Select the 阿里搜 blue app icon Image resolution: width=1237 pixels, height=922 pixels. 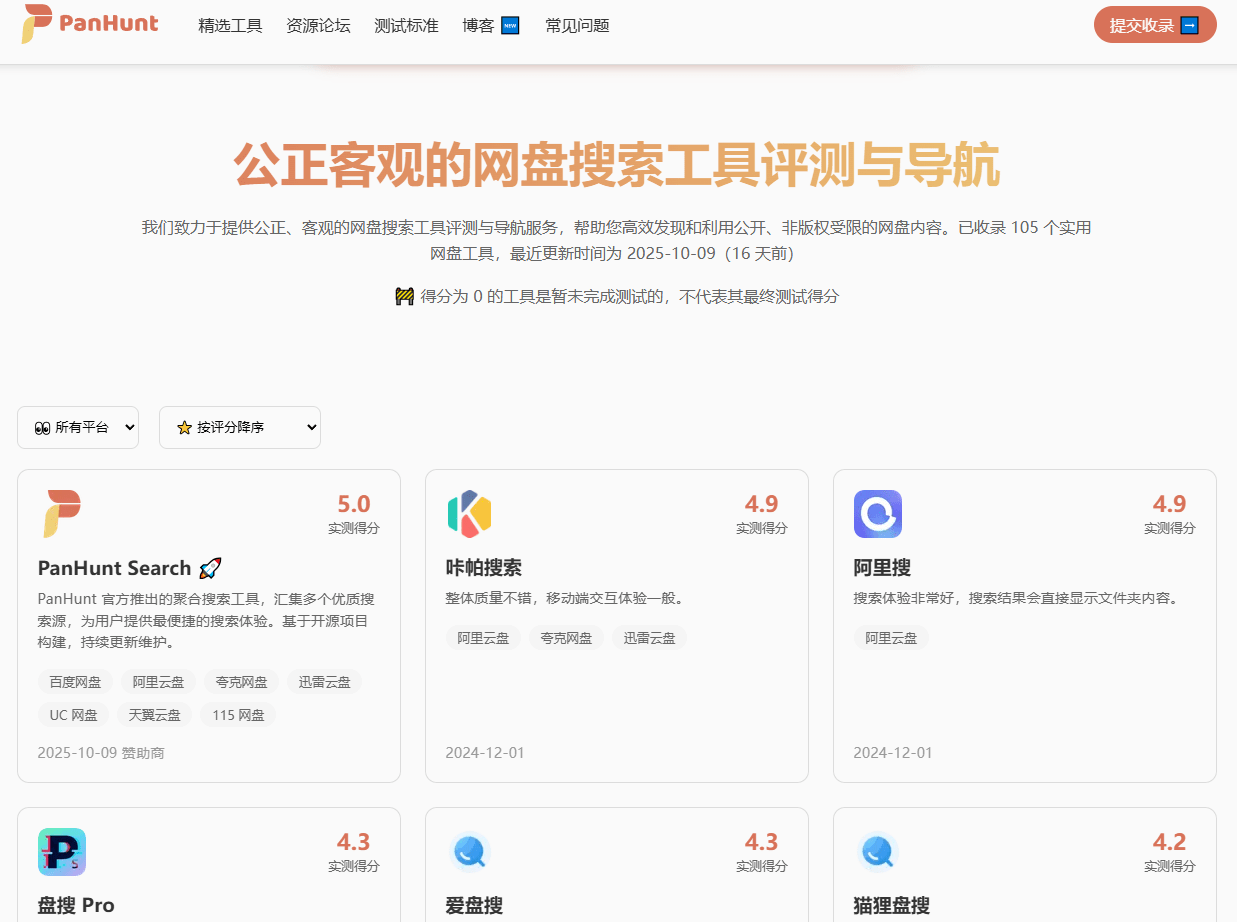880,514
